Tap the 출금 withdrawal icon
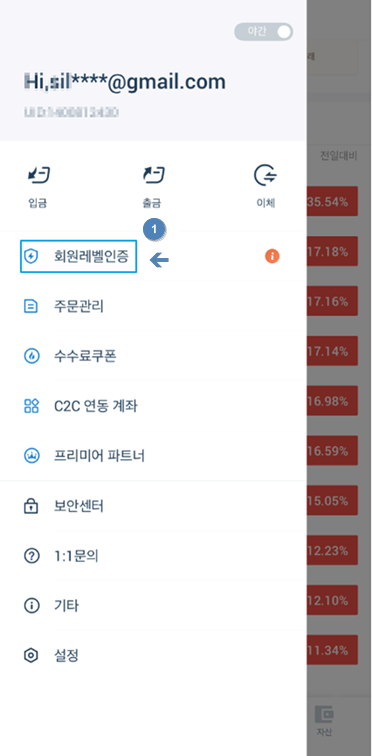The height and width of the screenshot is (756, 372). point(154,176)
